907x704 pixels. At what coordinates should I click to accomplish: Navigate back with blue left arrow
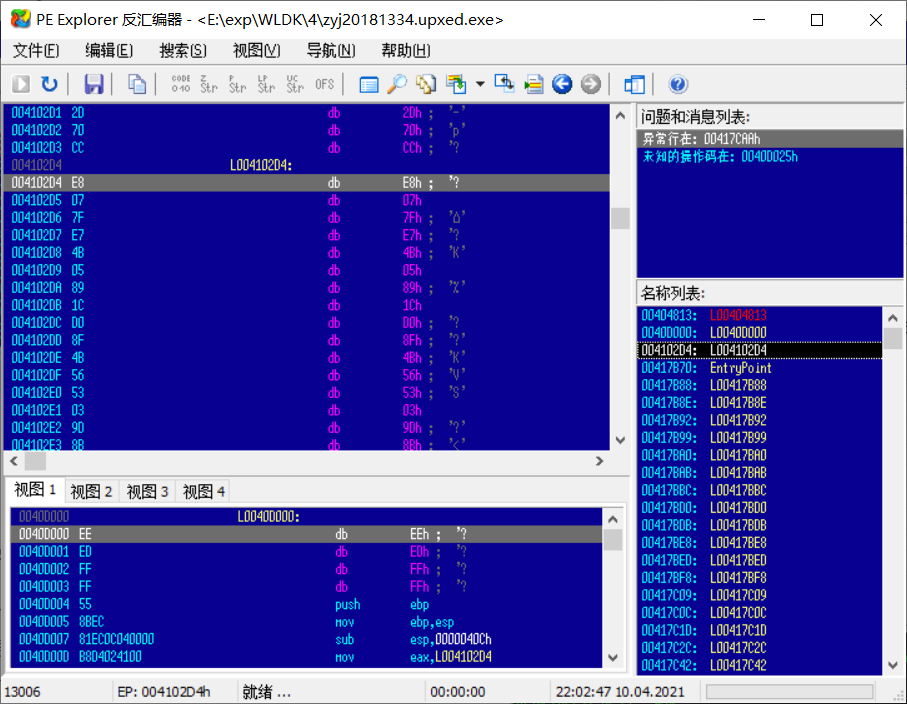562,84
